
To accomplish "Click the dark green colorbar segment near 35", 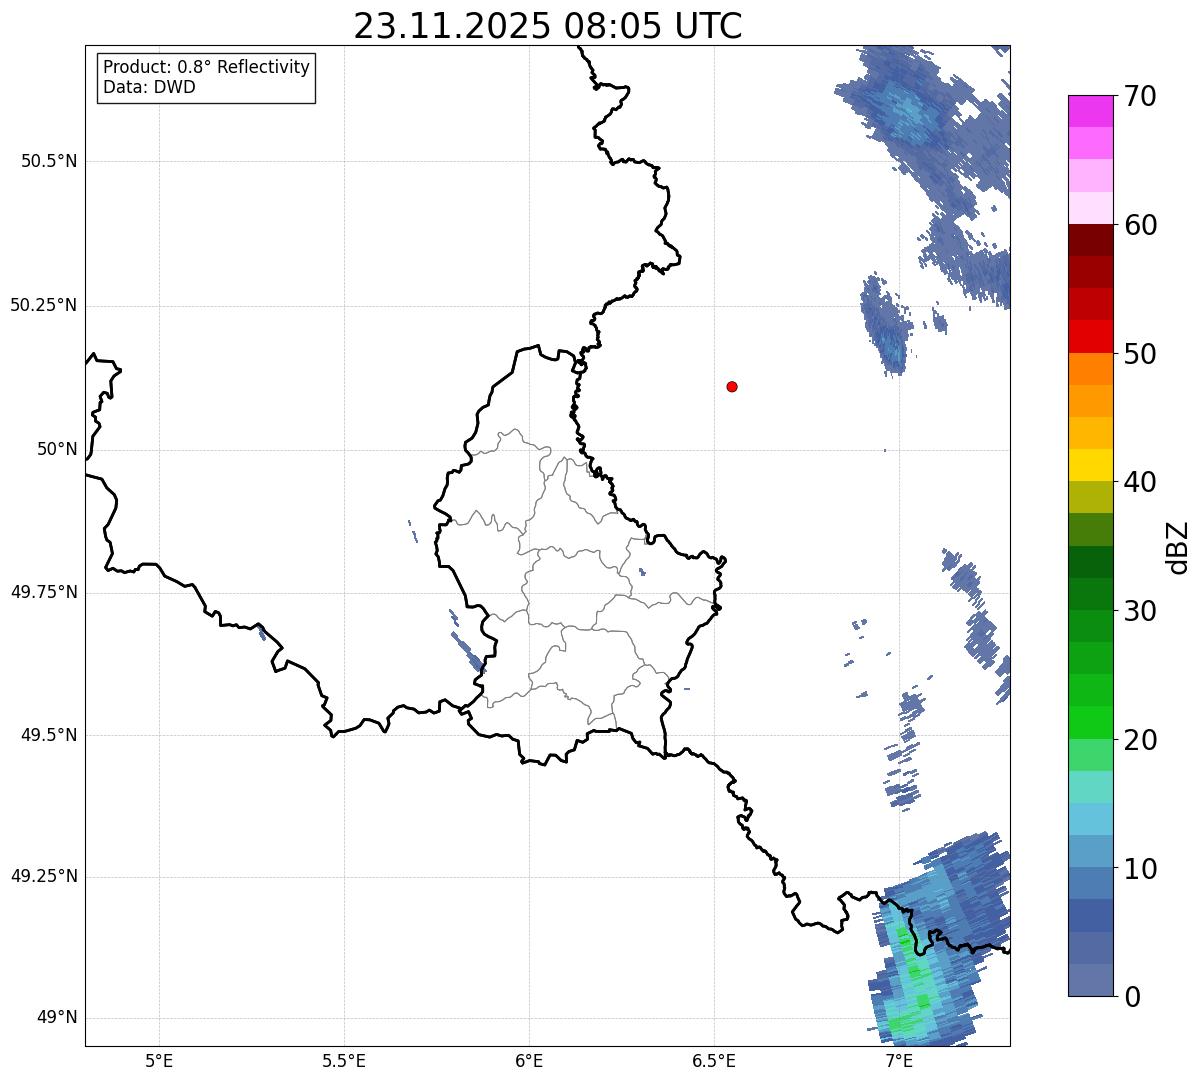I will pos(1091,562).
